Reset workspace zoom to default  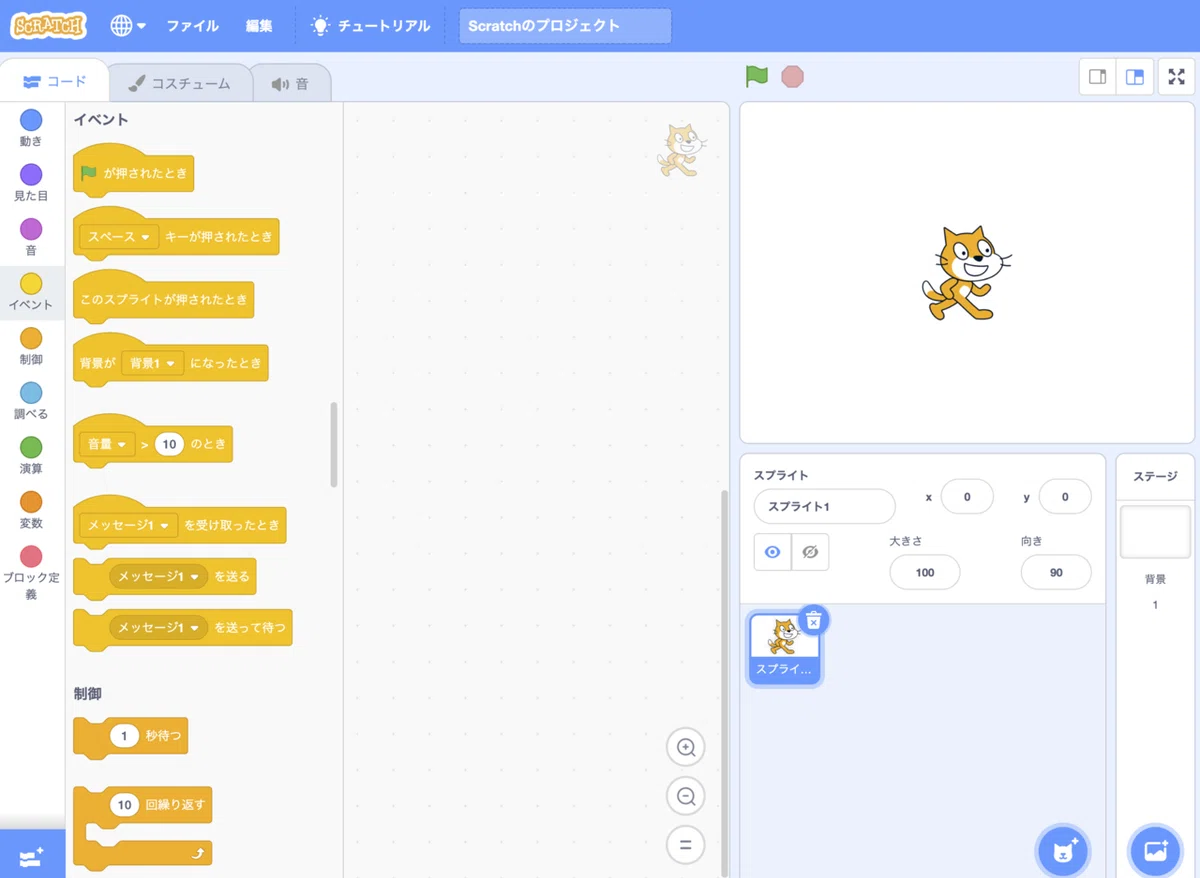click(686, 844)
